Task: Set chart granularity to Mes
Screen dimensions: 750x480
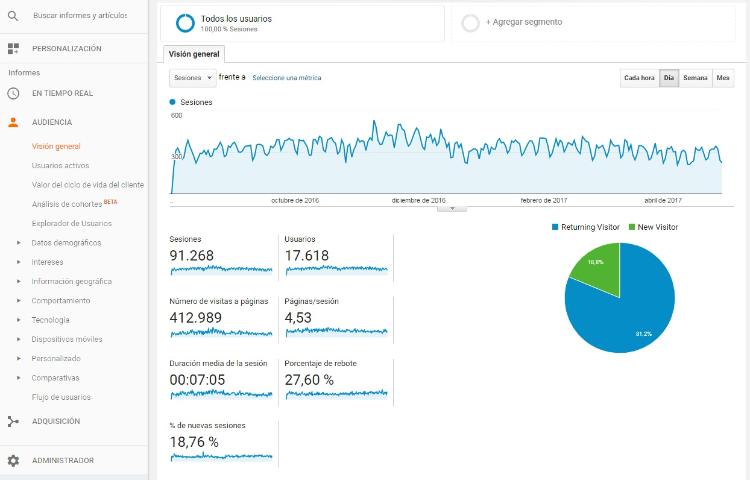Action: click(x=722, y=78)
